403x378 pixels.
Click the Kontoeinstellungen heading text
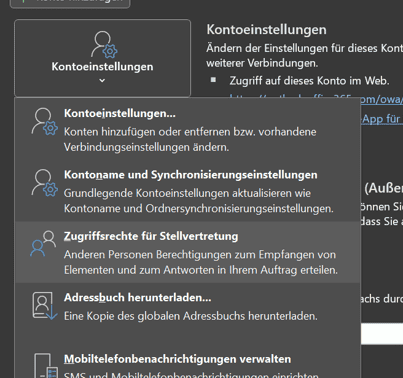(x=266, y=30)
